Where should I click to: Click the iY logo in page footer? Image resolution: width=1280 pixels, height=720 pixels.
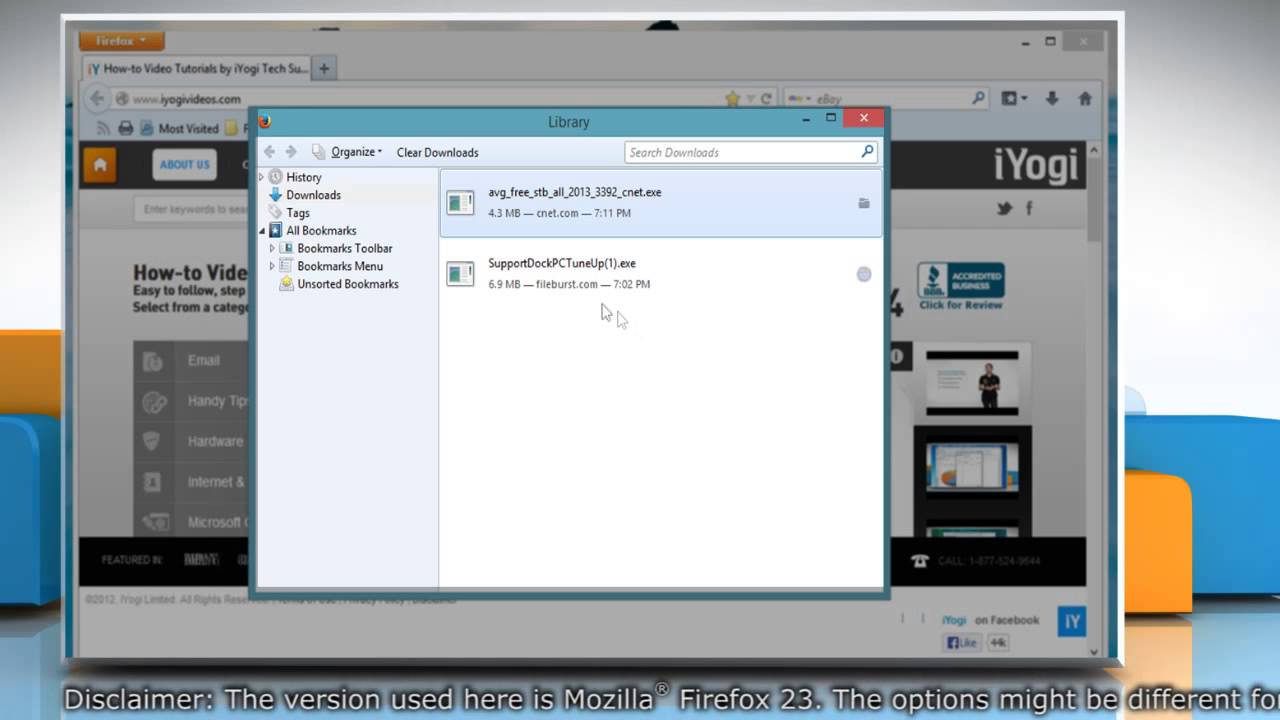pos(1072,621)
